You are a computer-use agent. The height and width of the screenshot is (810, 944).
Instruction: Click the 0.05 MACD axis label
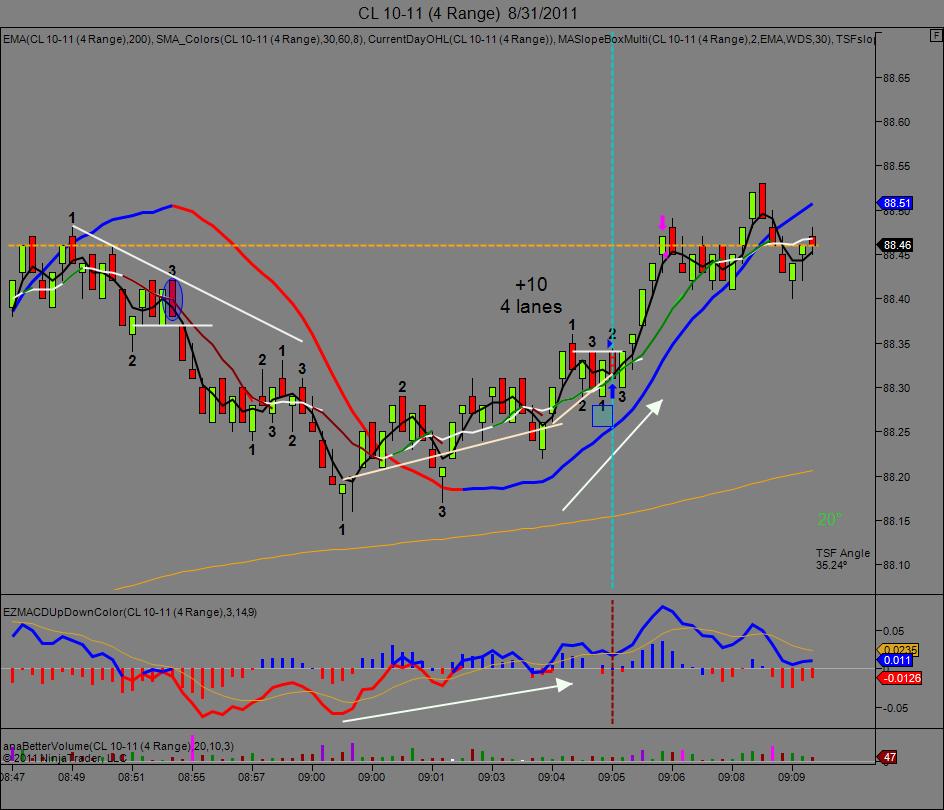pos(893,631)
